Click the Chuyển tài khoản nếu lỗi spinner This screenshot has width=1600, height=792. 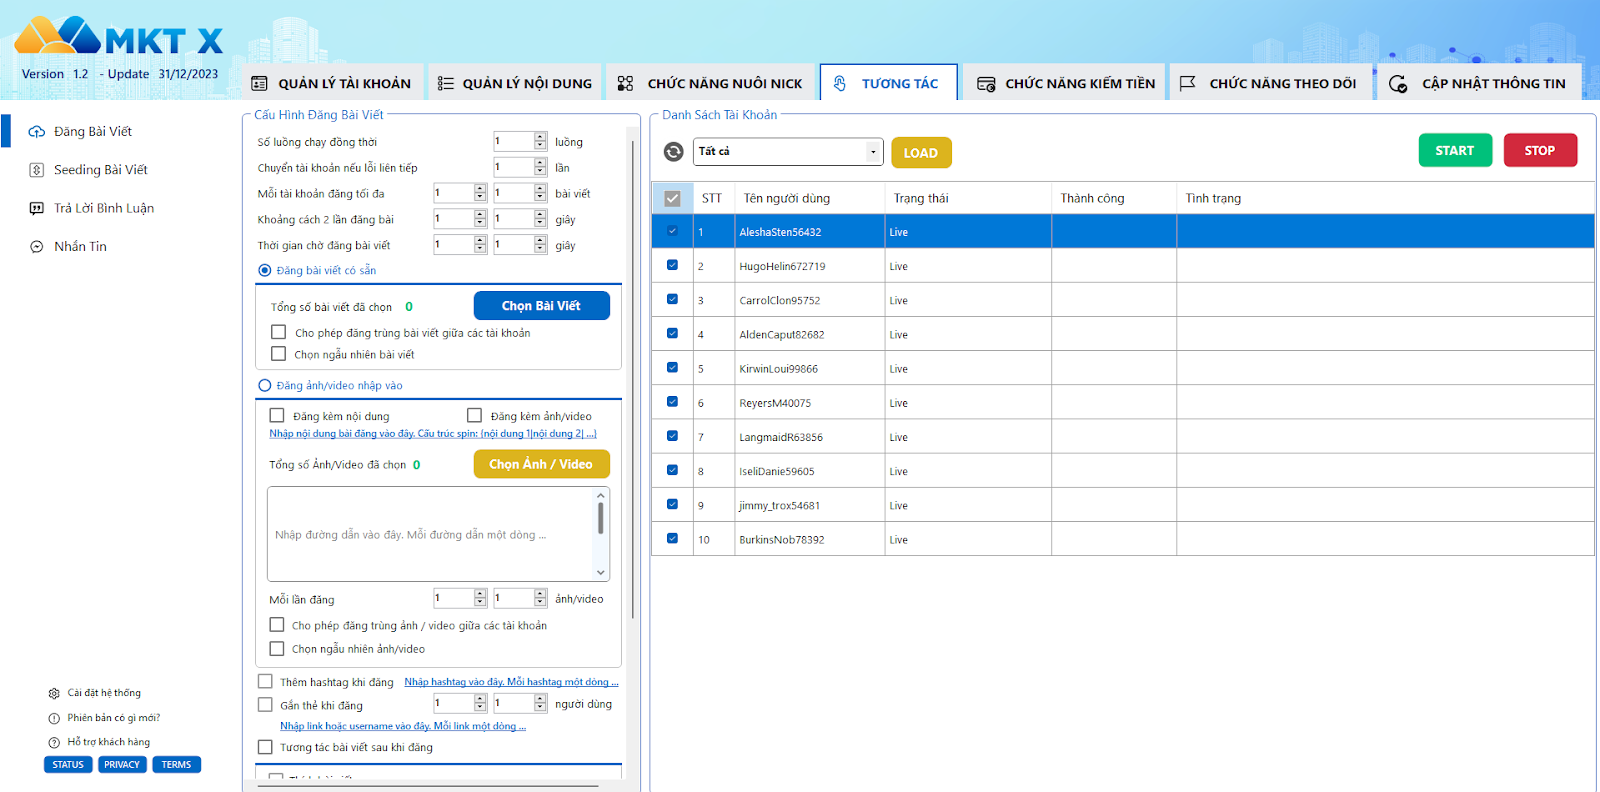520,167
